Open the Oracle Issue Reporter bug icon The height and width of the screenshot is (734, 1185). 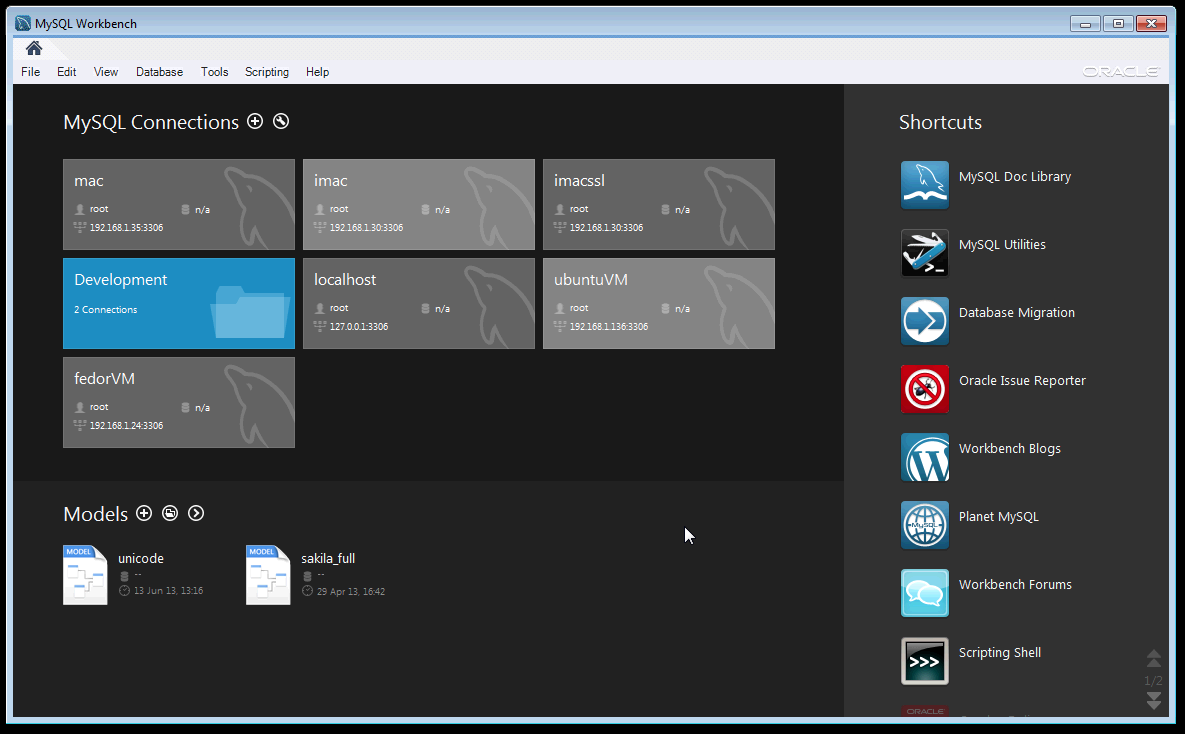point(924,389)
